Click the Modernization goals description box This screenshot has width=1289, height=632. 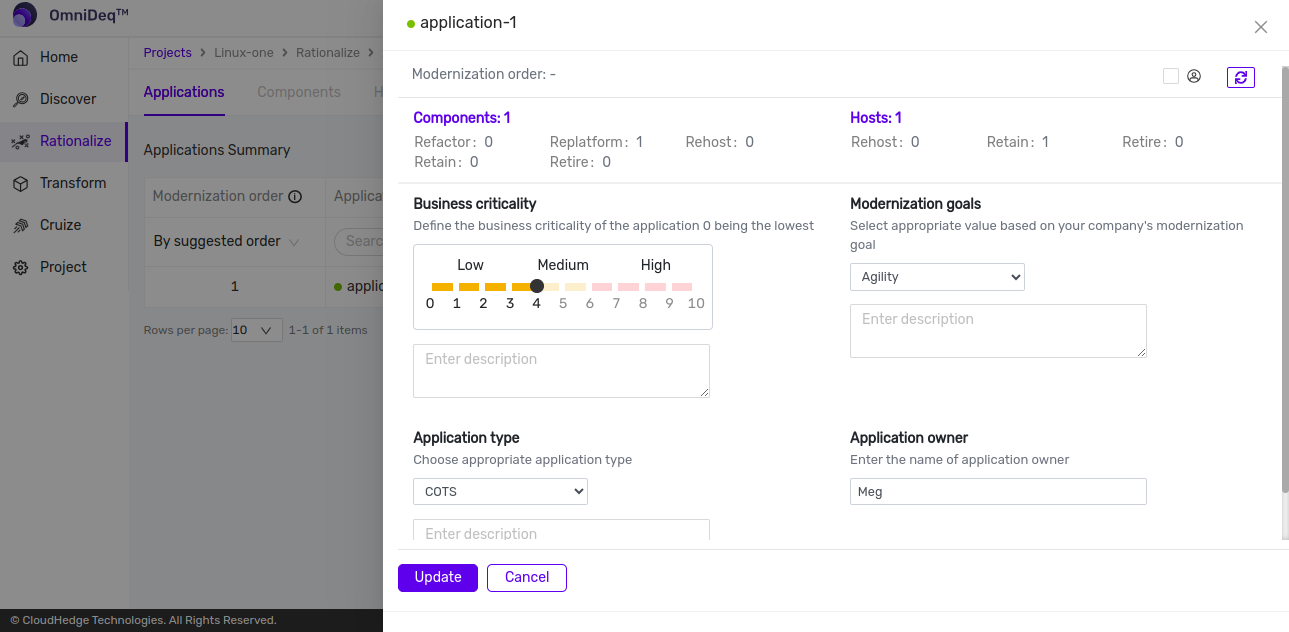click(x=998, y=331)
